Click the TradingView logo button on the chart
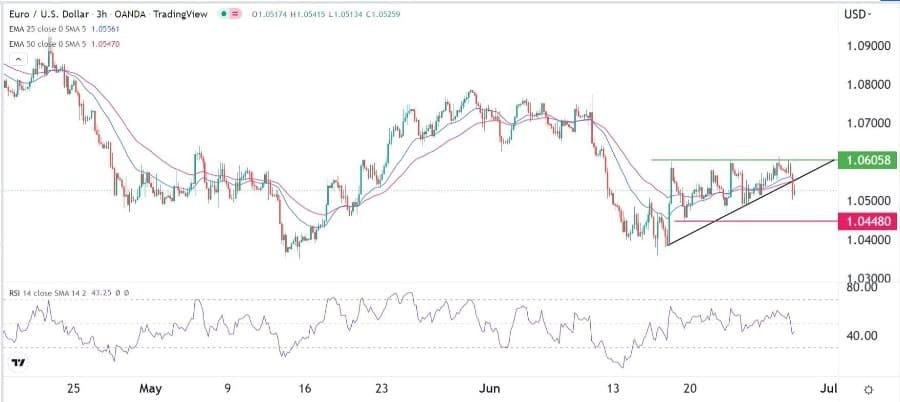Viewport: 900px width, 402px height. click(18, 362)
